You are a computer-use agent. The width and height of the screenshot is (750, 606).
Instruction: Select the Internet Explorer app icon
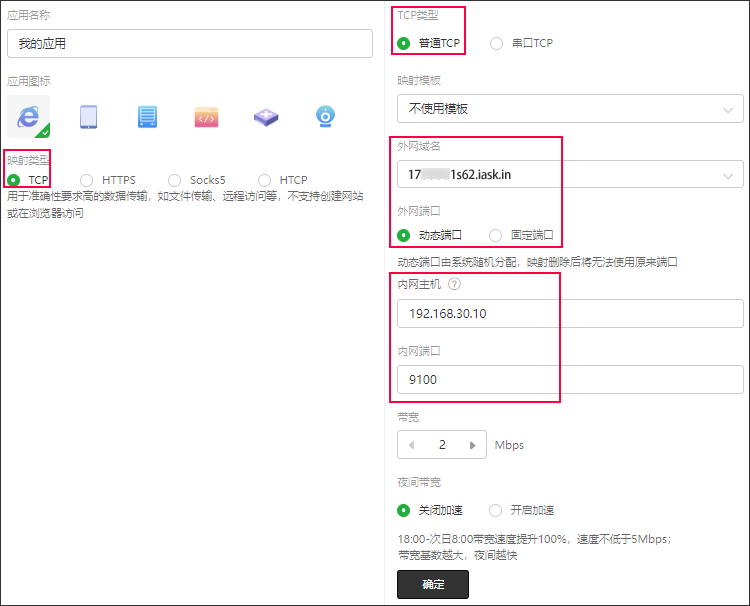(x=29, y=116)
